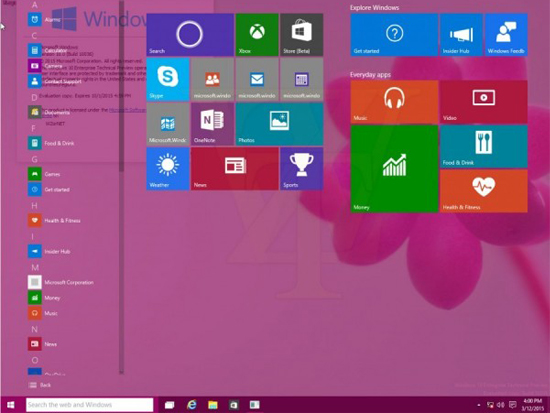The width and height of the screenshot is (550, 413).
Task: Open the Store icon on the taskbar
Action: (x=234, y=405)
